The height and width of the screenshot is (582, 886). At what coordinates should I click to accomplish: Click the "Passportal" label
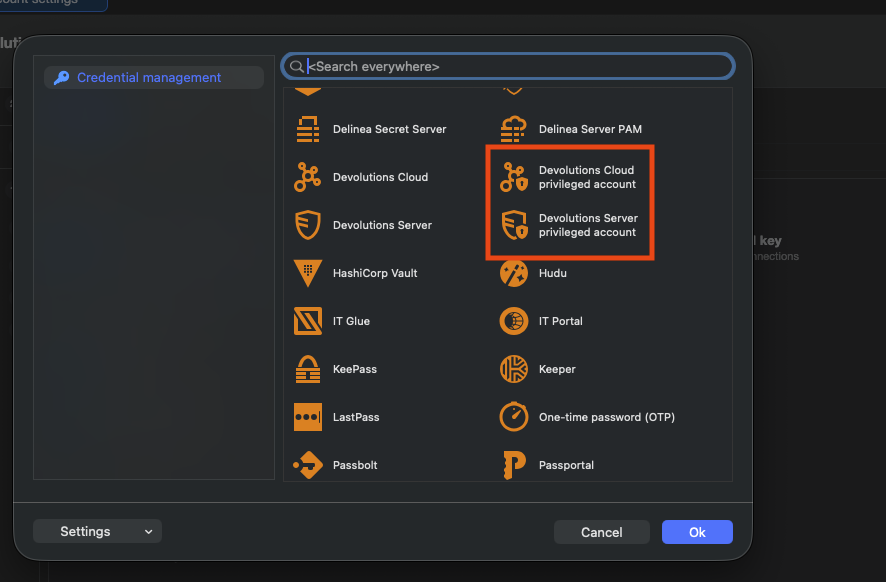point(566,466)
